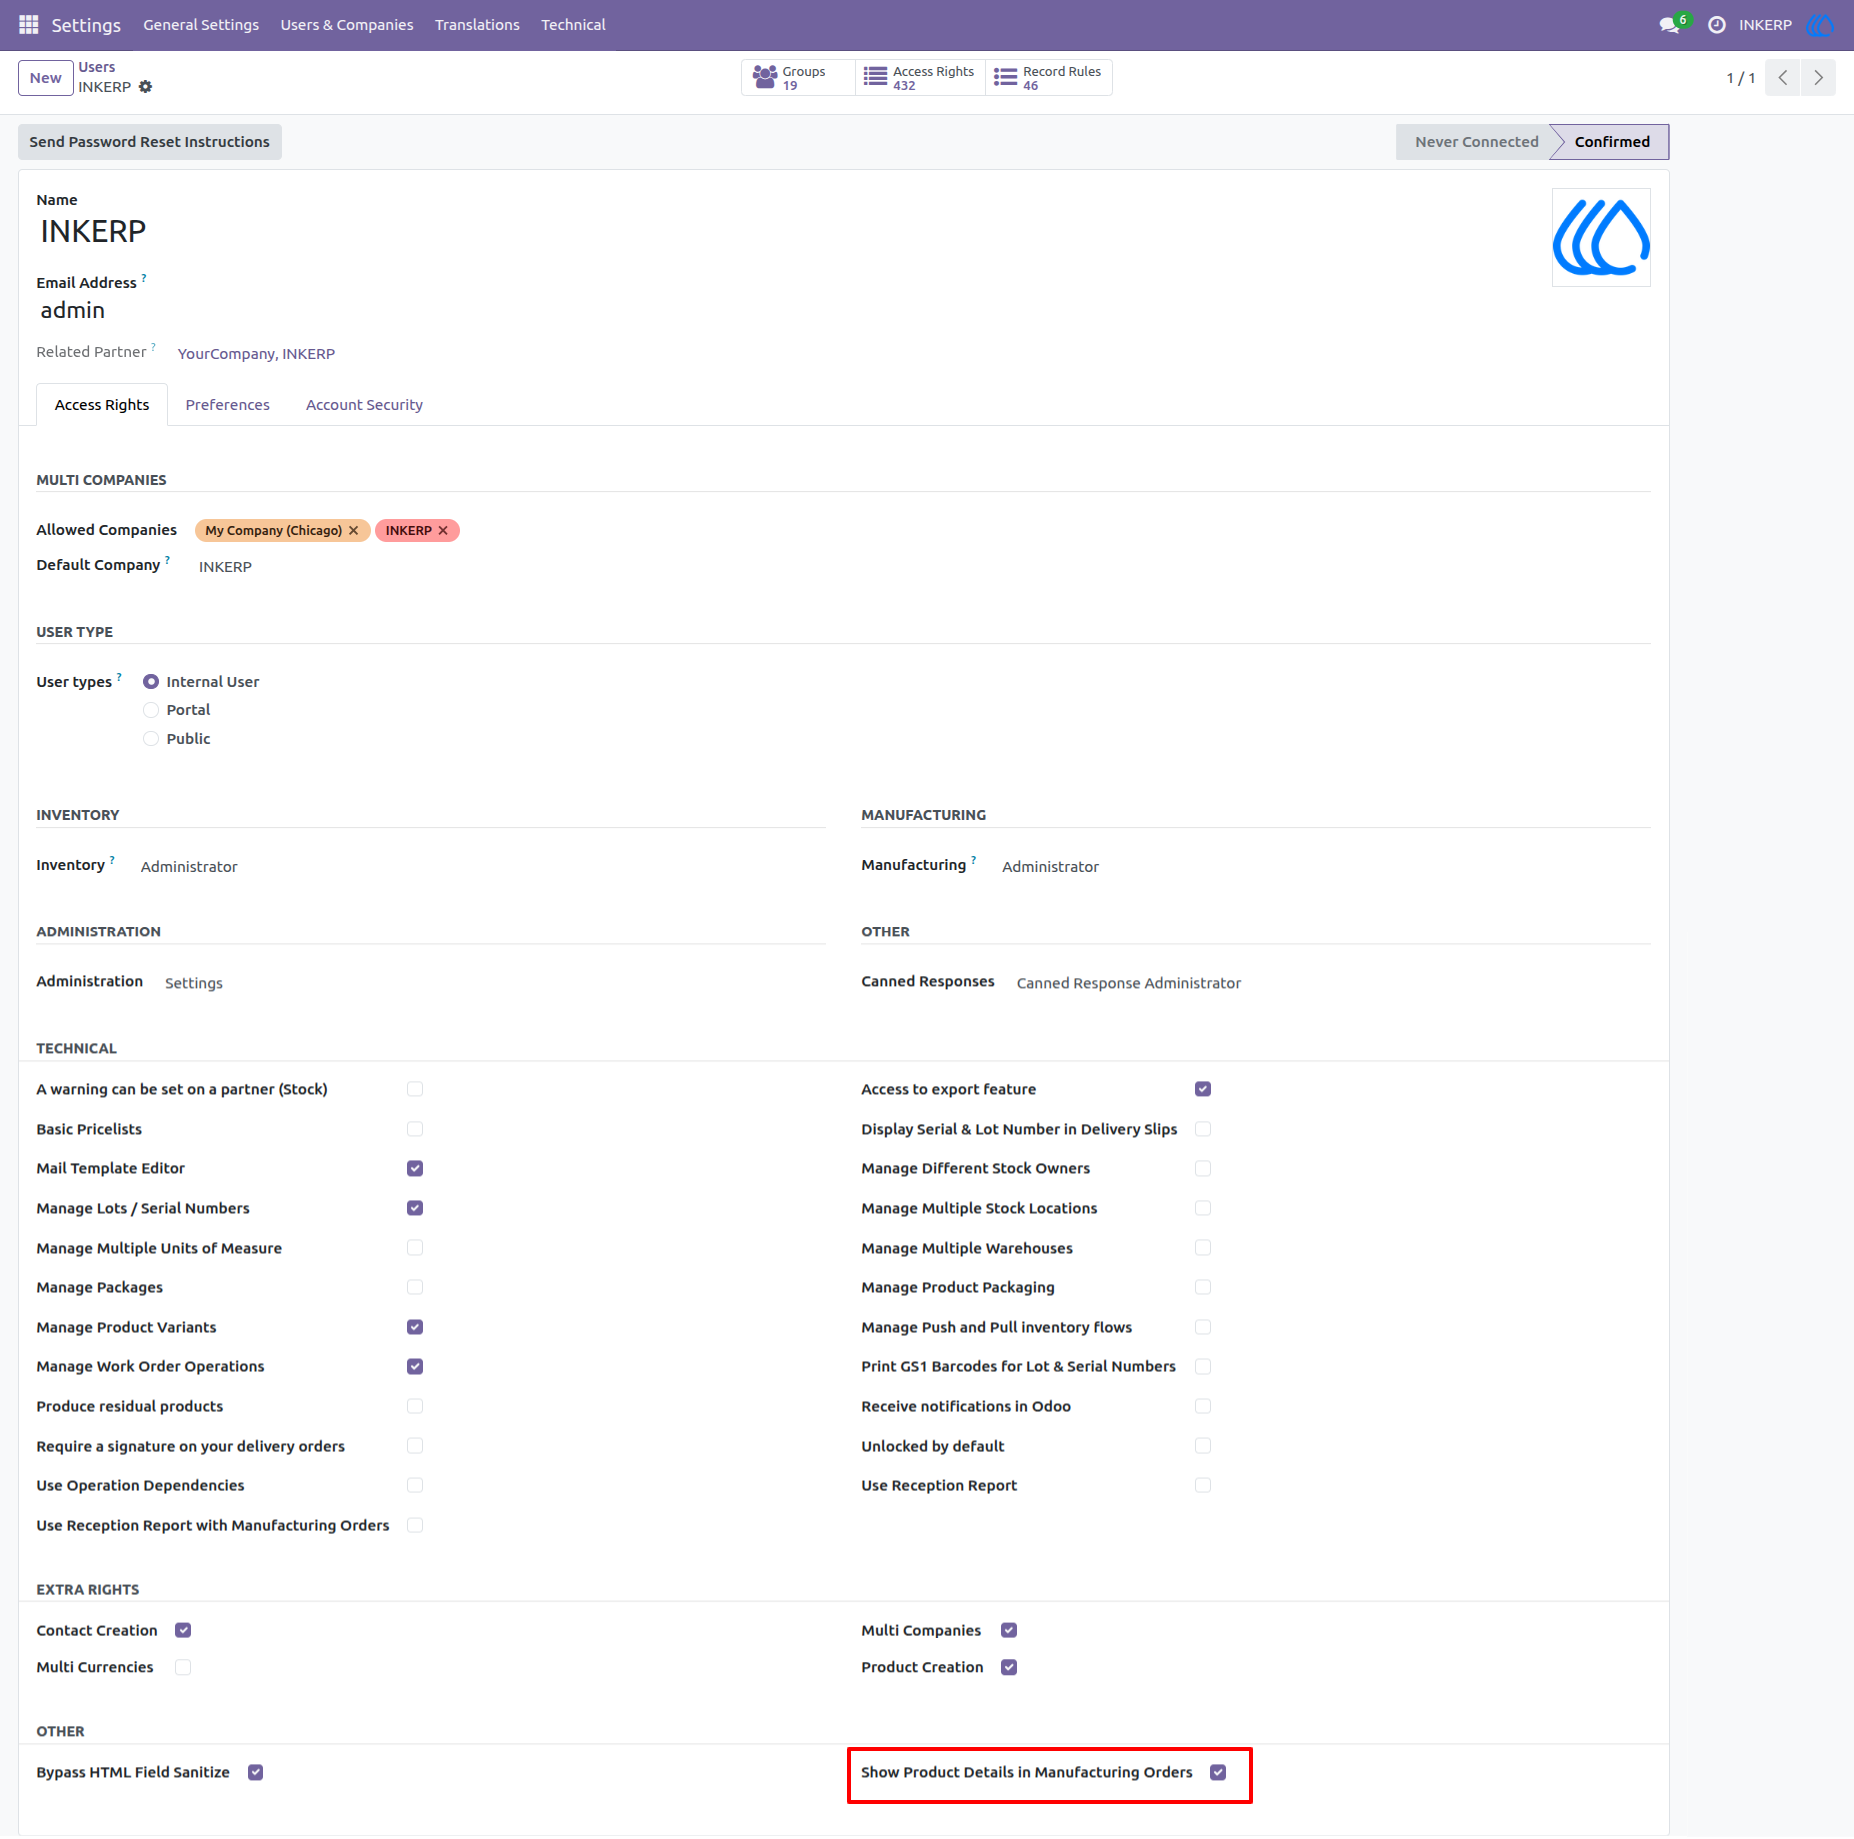Remove INKERP allowed company tag
The width and height of the screenshot is (1854, 1839).
coord(443,530)
